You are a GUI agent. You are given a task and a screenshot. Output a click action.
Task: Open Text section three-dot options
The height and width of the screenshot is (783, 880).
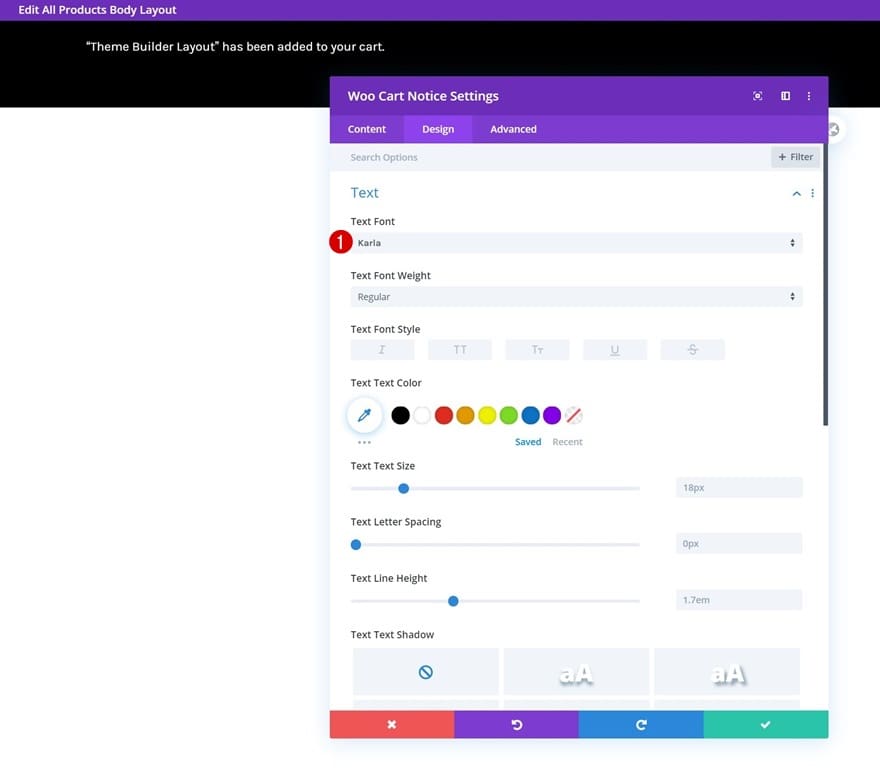pos(812,193)
